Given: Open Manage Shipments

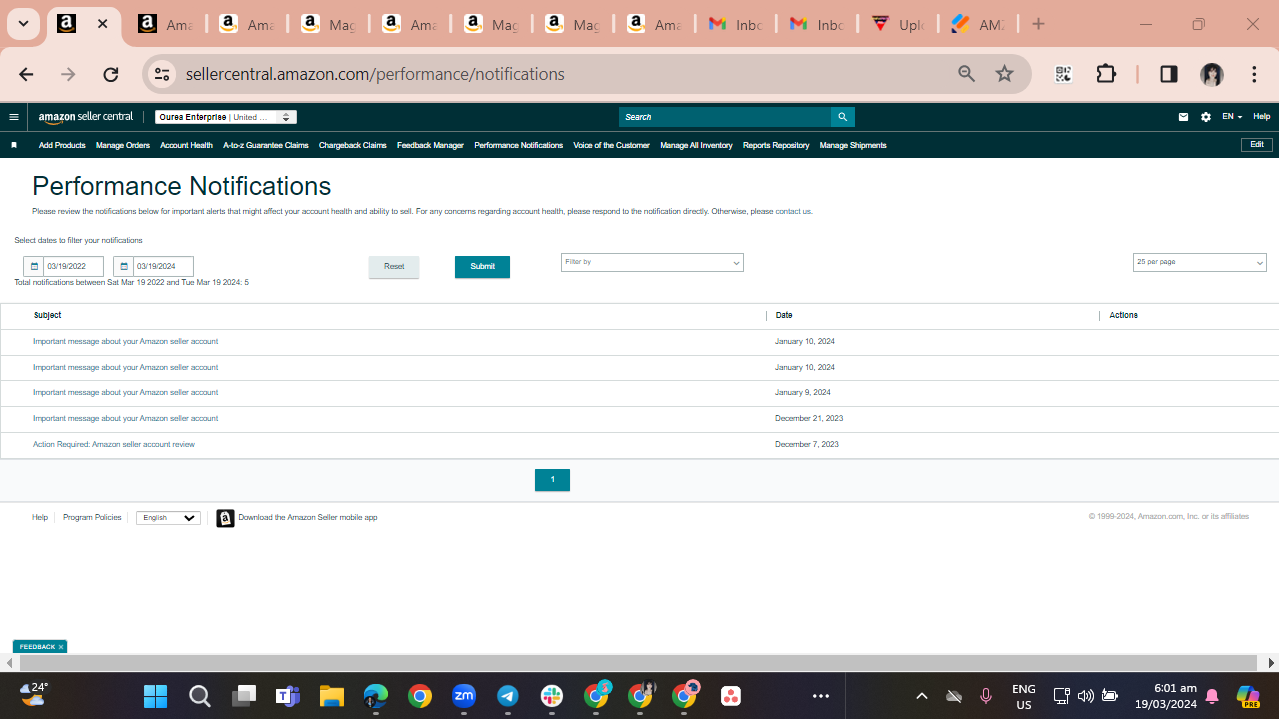Looking at the screenshot, I should tap(853, 145).
